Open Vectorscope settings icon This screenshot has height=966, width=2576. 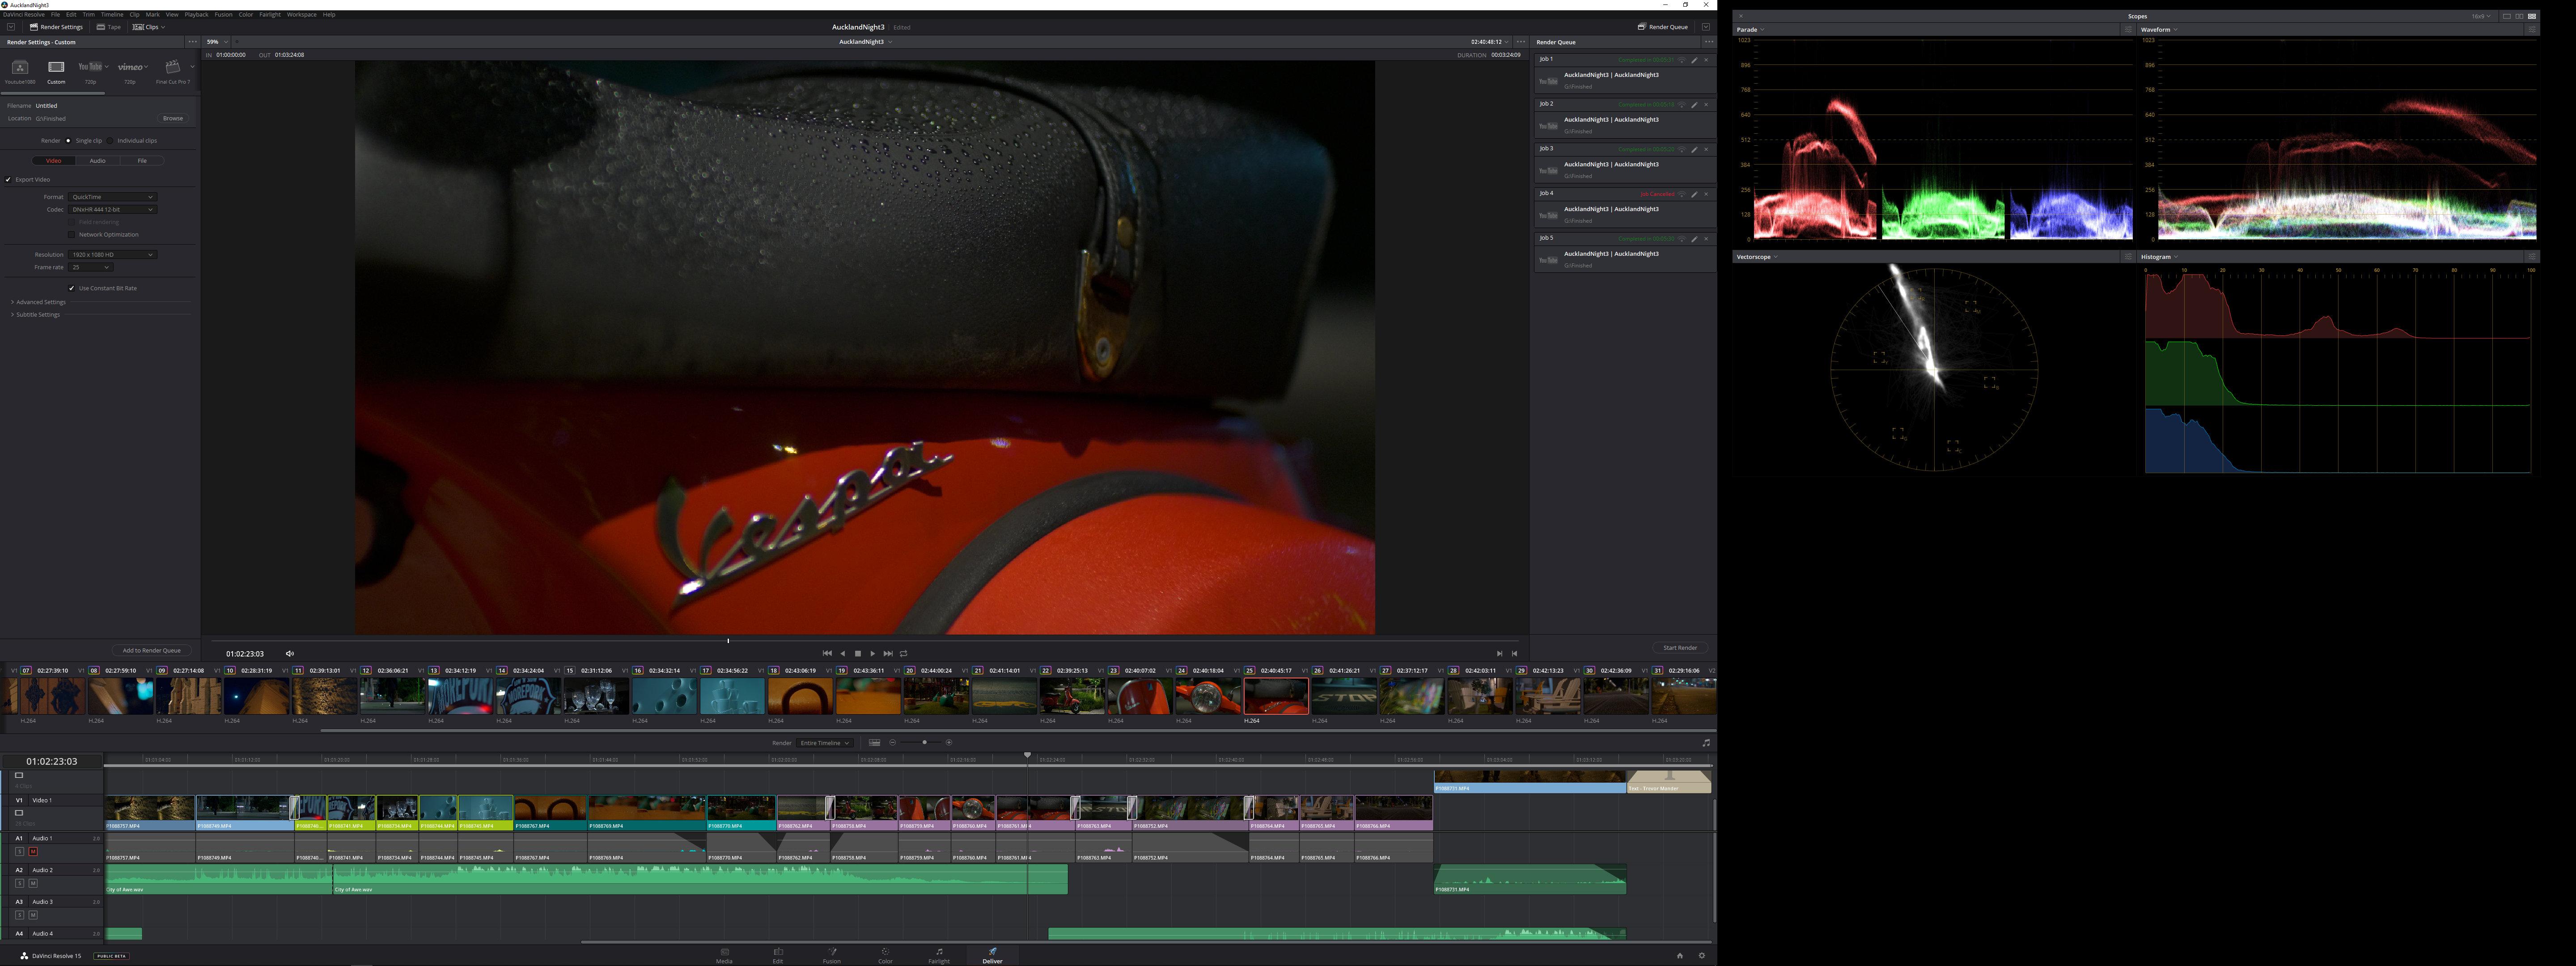(x=2127, y=257)
